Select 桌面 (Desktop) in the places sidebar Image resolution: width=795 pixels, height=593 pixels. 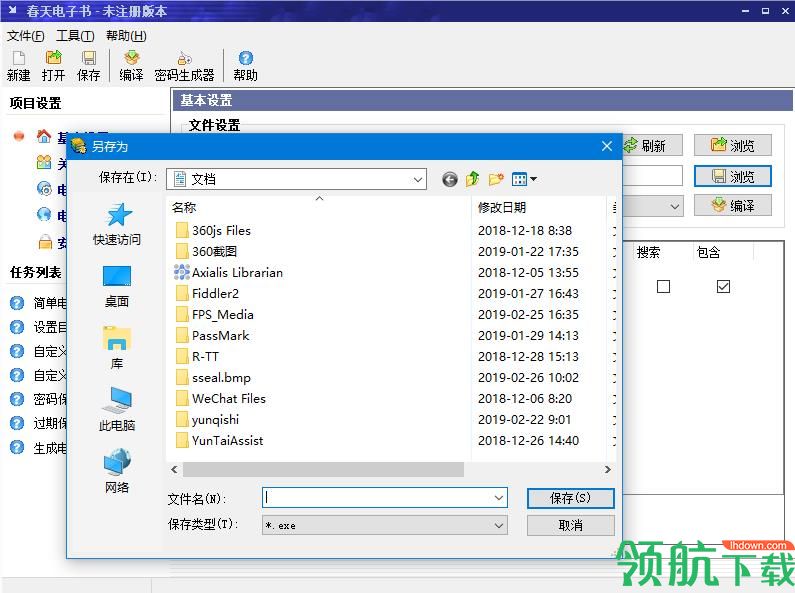pyautogui.click(x=117, y=287)
